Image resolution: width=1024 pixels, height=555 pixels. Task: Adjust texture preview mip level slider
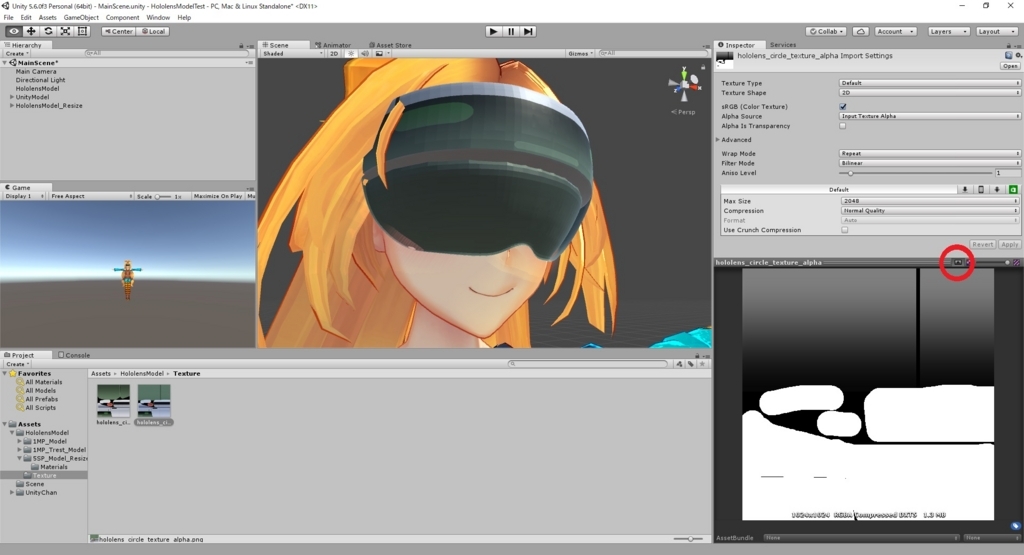(990, 262)
